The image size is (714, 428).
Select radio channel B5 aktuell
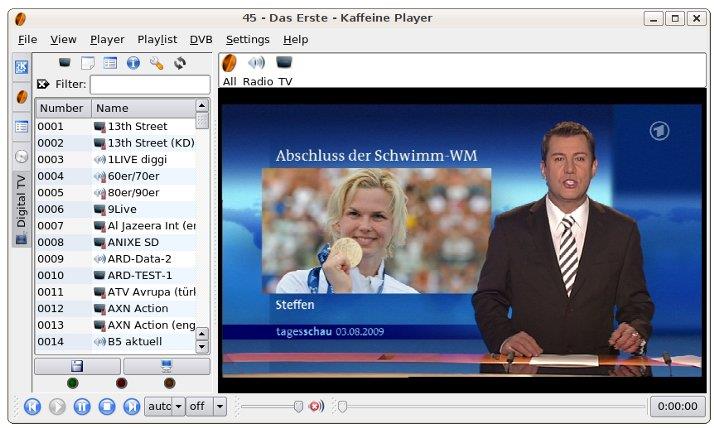tap(128, 341)
